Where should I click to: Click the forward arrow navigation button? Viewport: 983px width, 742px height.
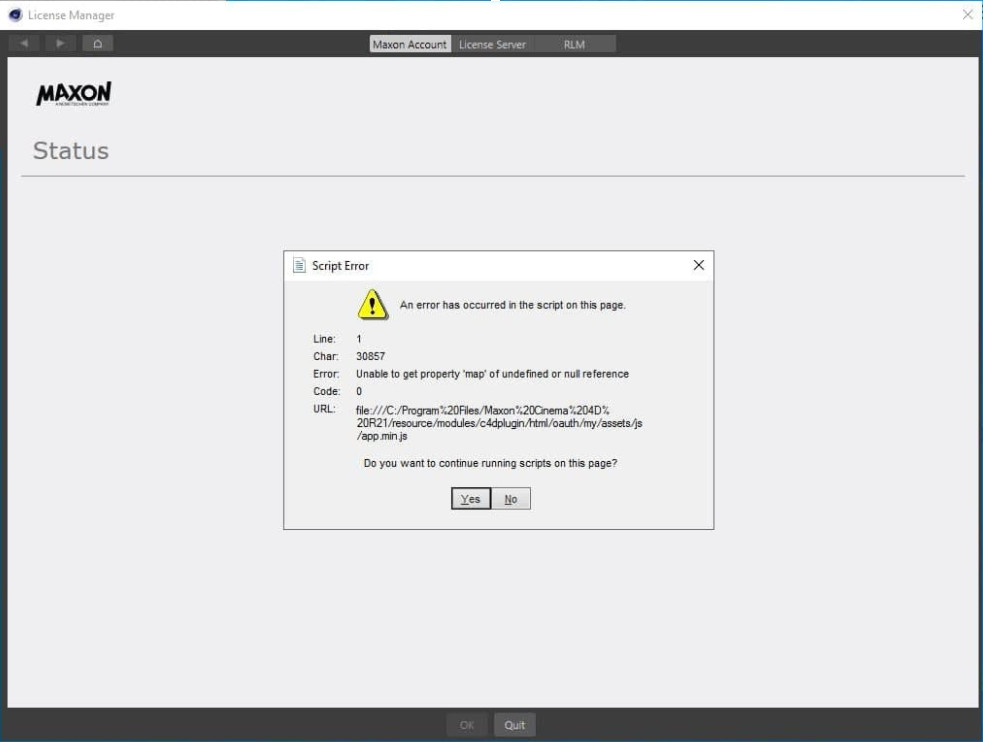click(60, 44)
